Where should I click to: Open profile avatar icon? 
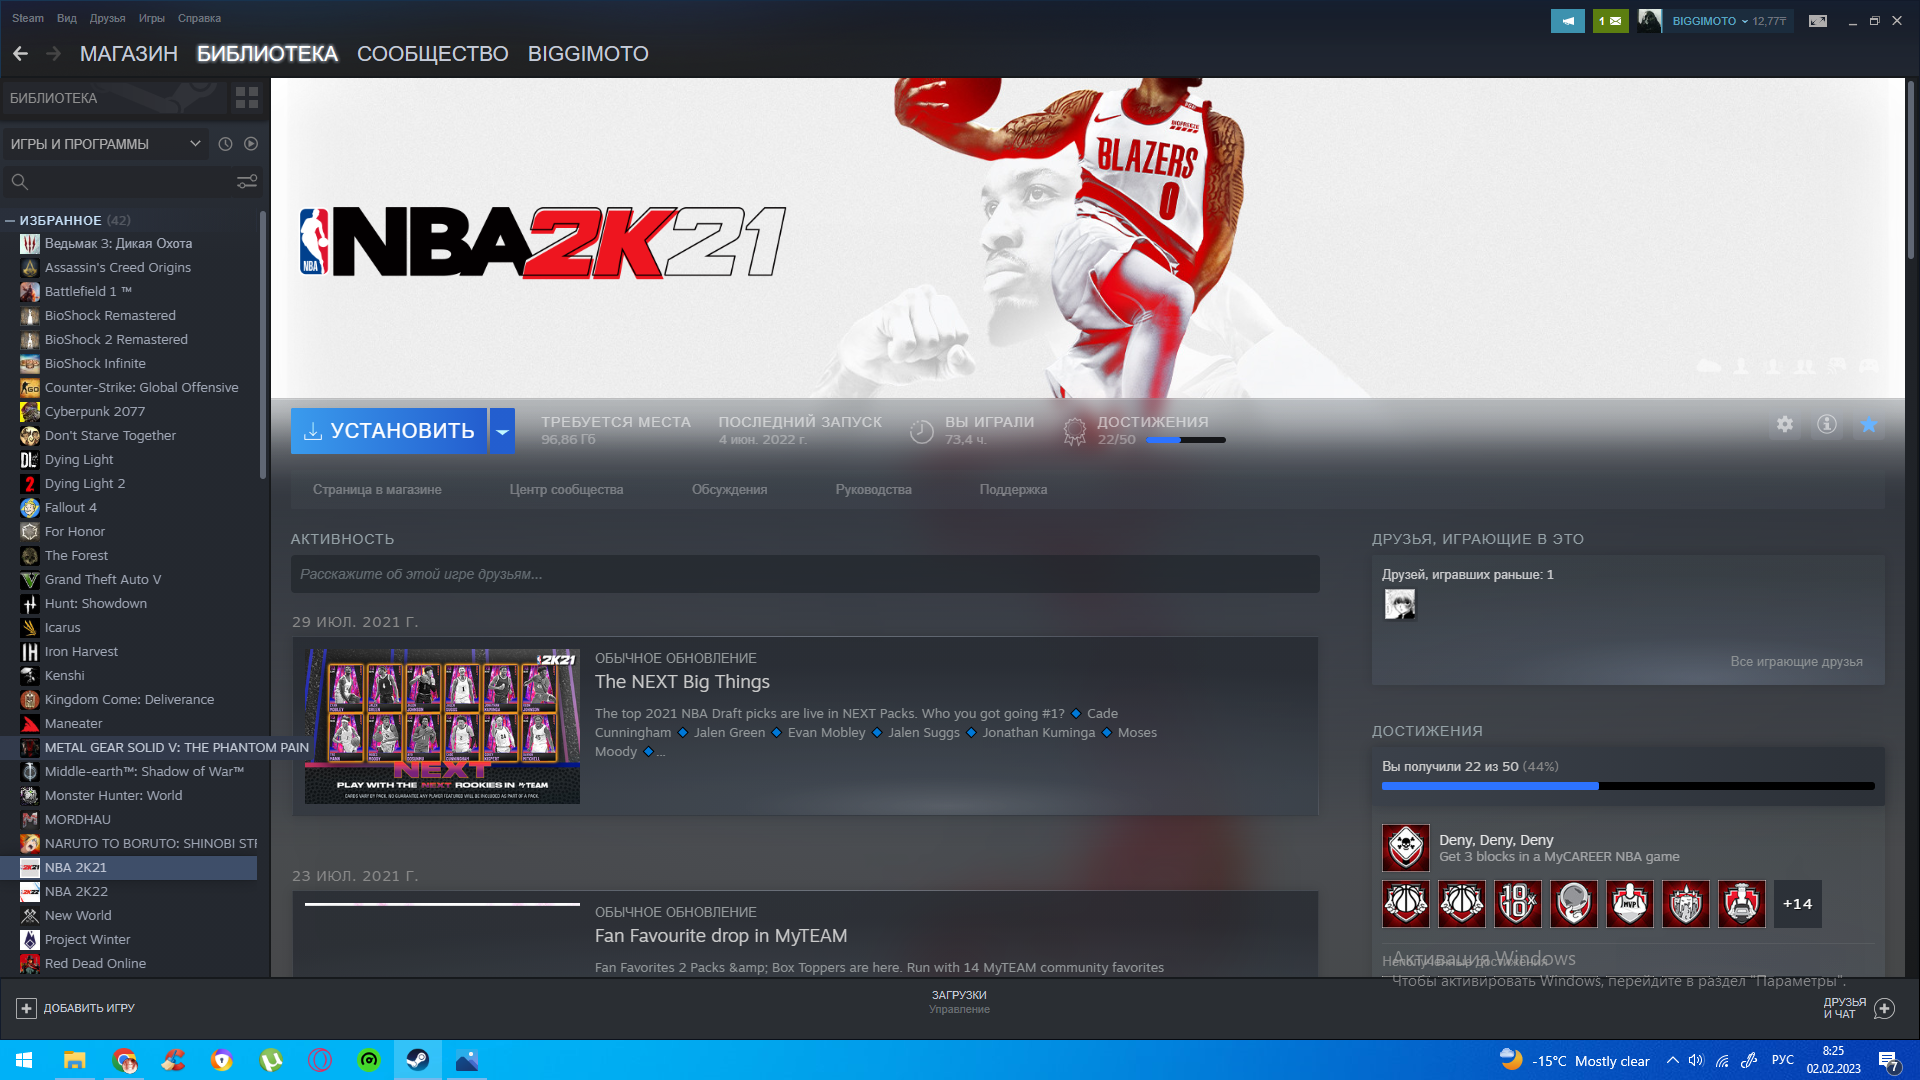[1650, 21]
